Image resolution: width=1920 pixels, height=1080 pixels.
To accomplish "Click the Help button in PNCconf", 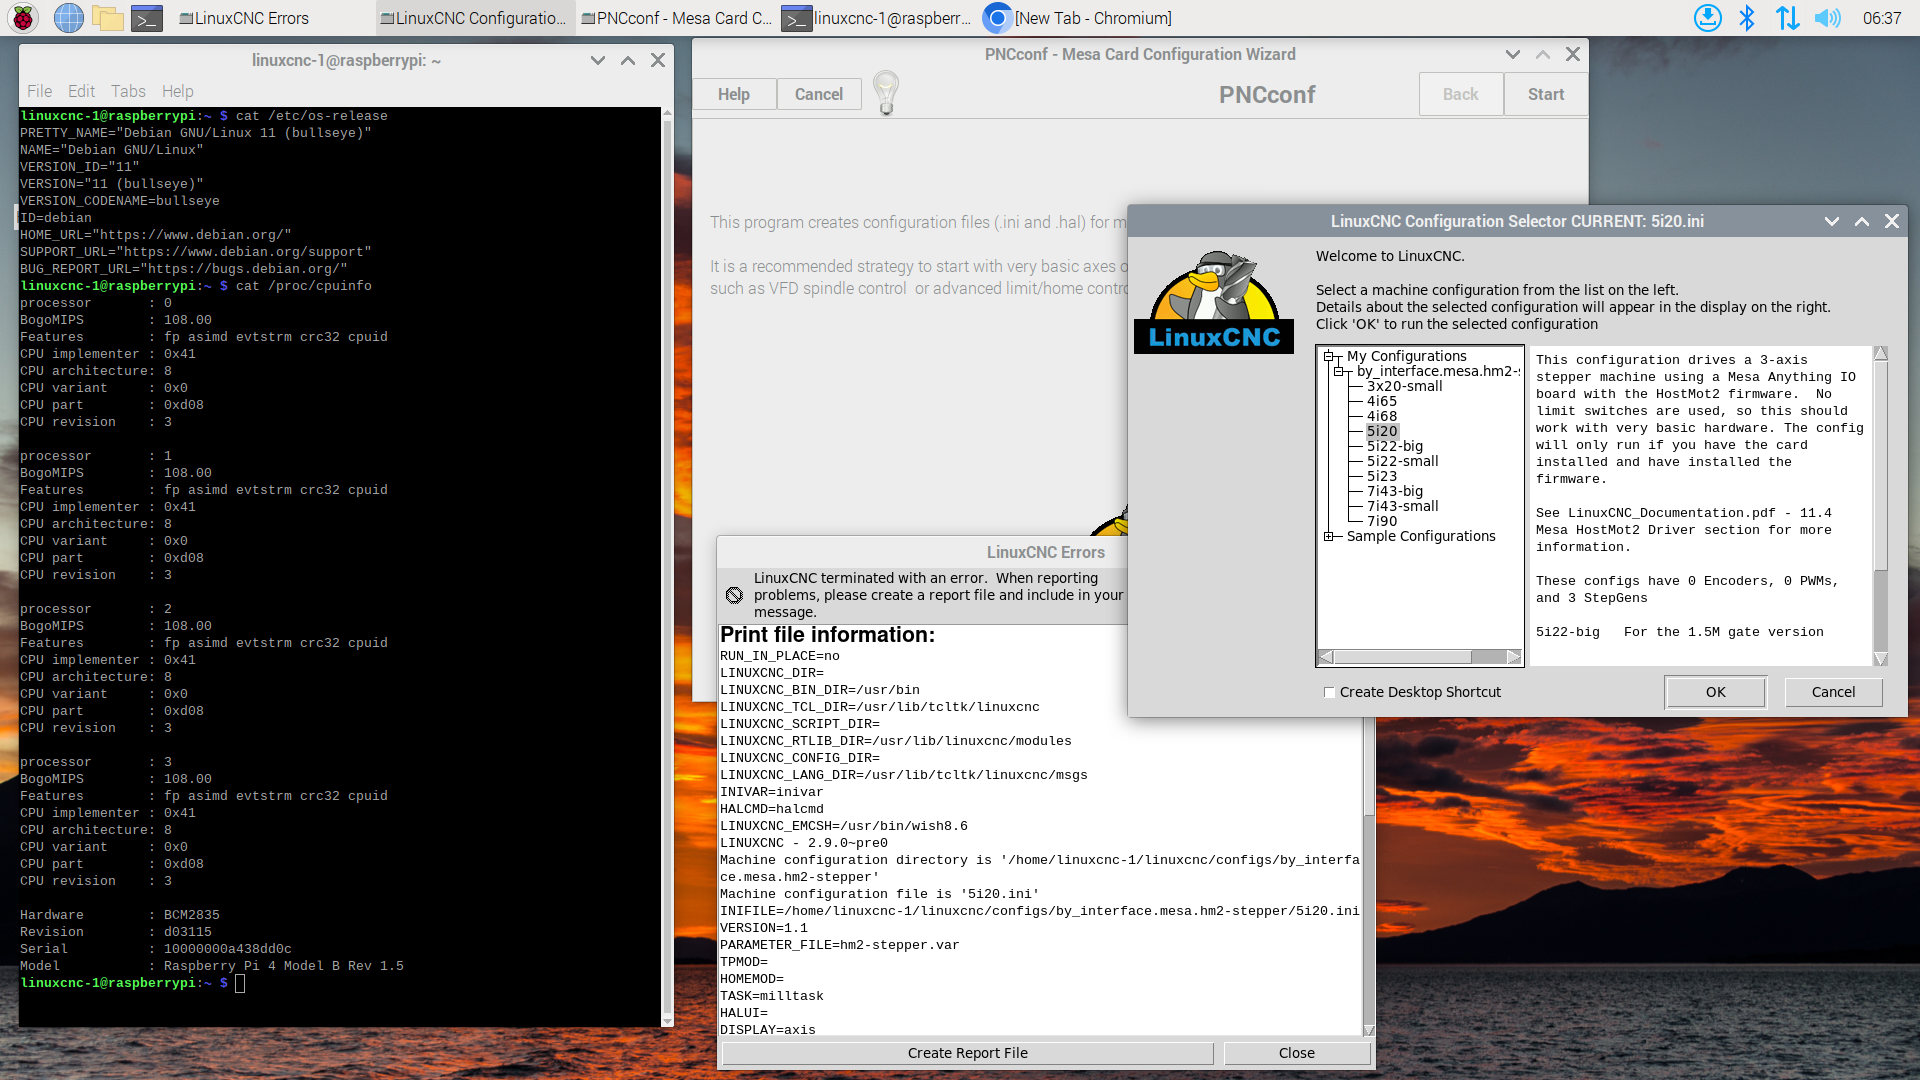I will point(734,94).
